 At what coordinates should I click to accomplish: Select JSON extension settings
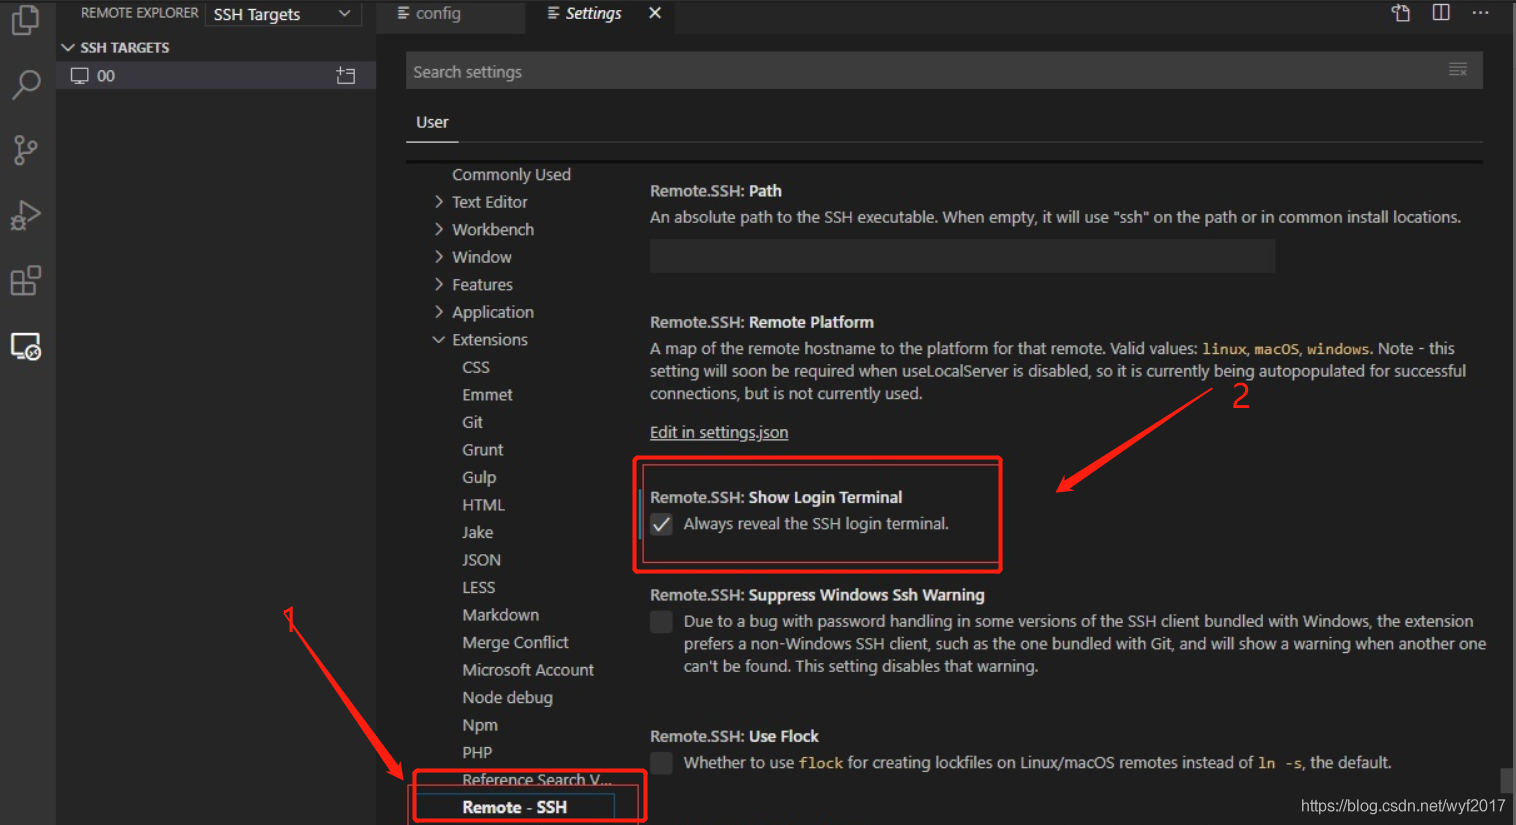[481, 560]
